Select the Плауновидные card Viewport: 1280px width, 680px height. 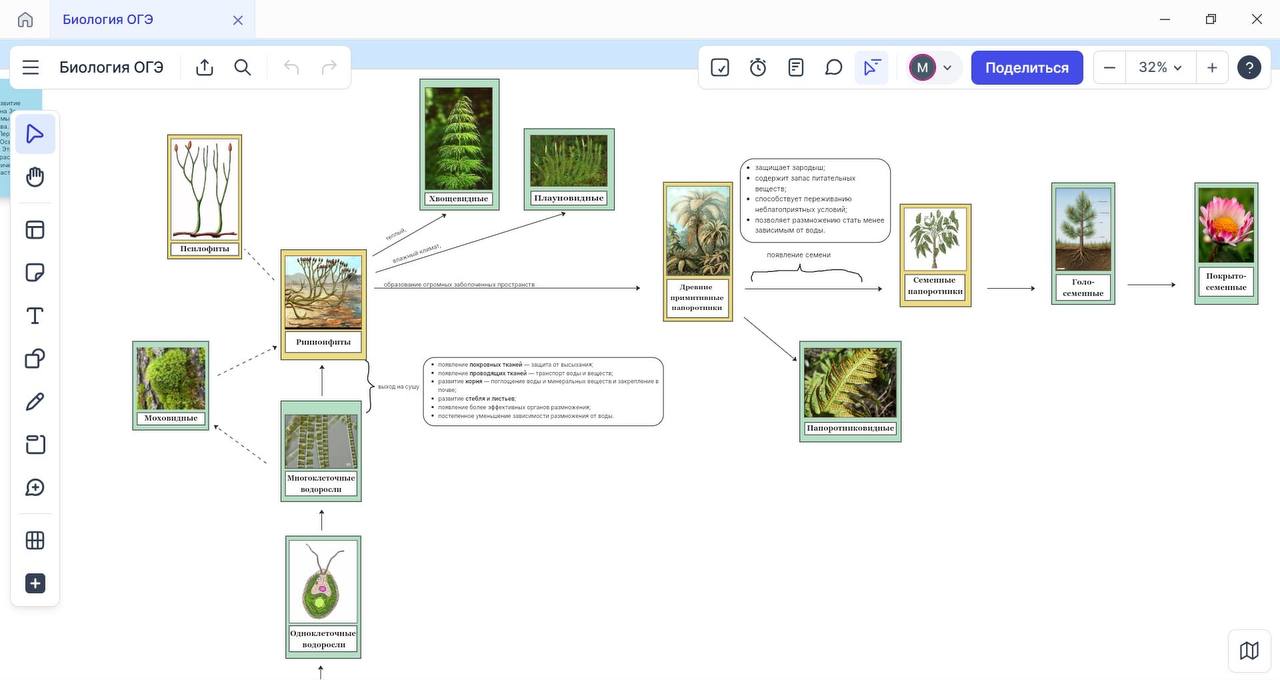(x=569, y=169)
